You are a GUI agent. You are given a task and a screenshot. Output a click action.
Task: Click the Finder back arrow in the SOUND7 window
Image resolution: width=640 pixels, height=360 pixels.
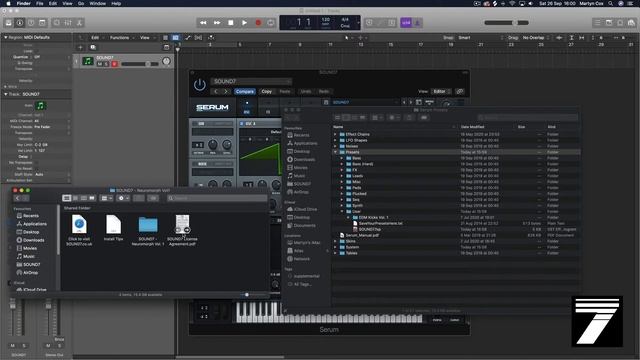[17, 198]
